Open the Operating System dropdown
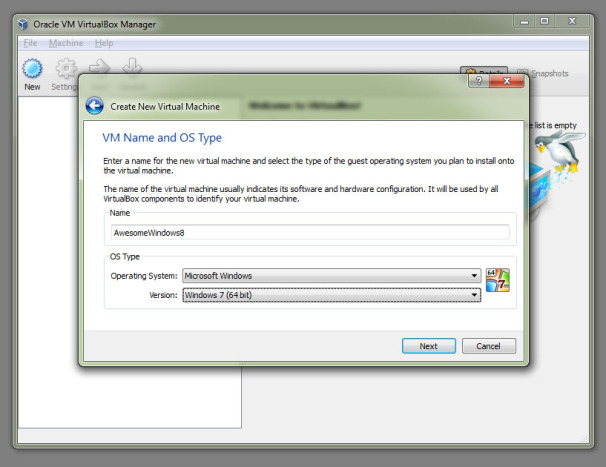The width and height of the screenshot is (606, 467). [x=332, y=276]
